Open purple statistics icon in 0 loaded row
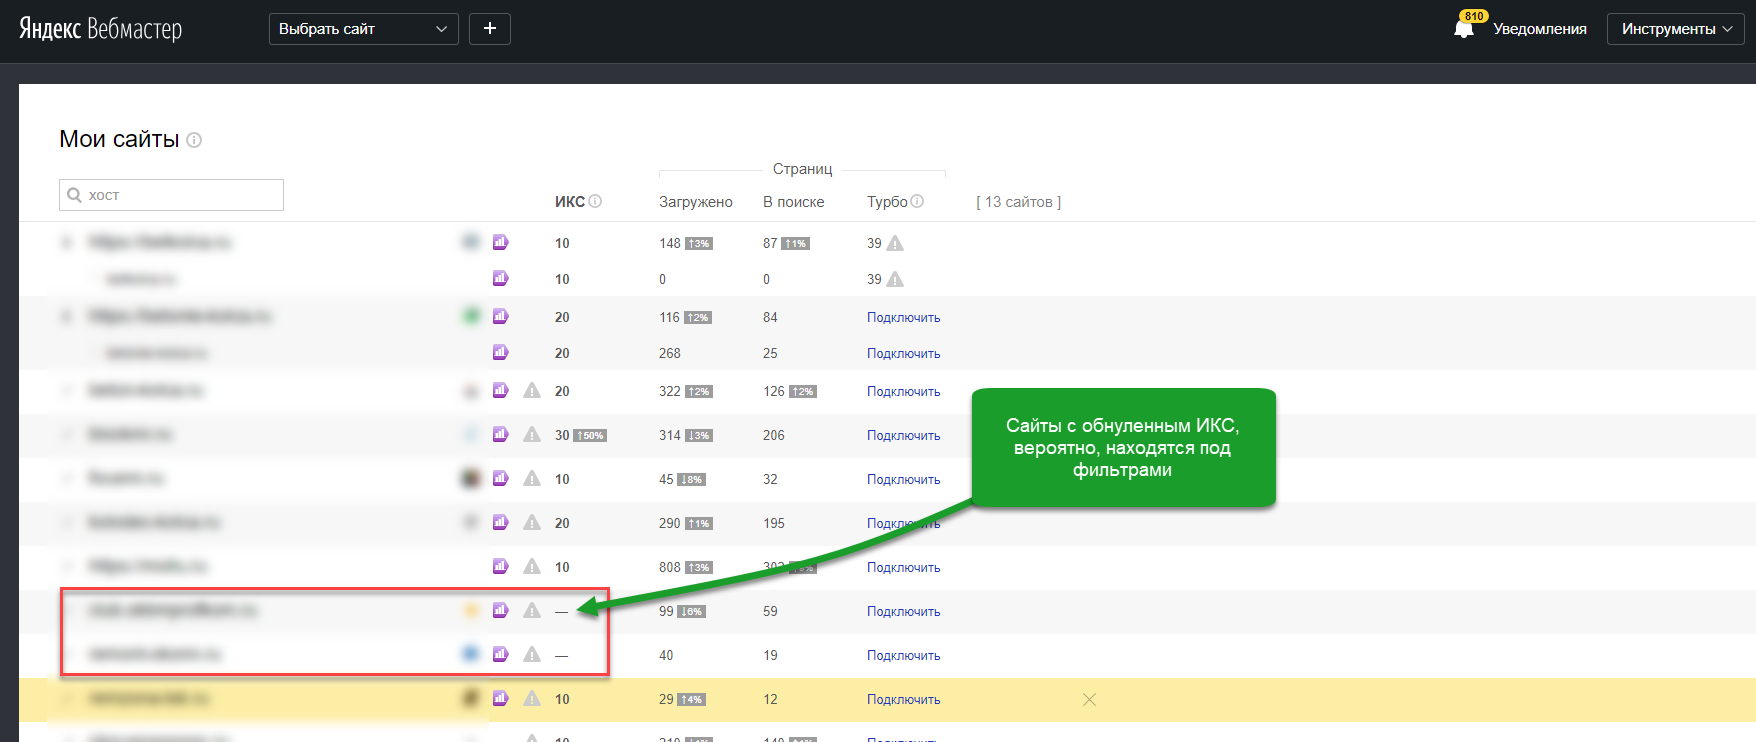This screenshot has width=1756, height=742. pos(500,278)
